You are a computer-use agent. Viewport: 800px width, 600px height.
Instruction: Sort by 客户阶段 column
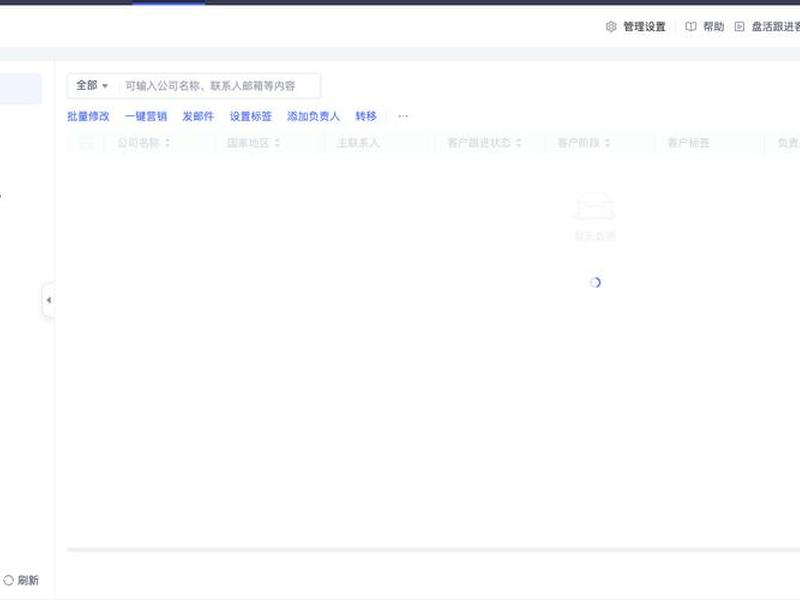coord(607,143)
